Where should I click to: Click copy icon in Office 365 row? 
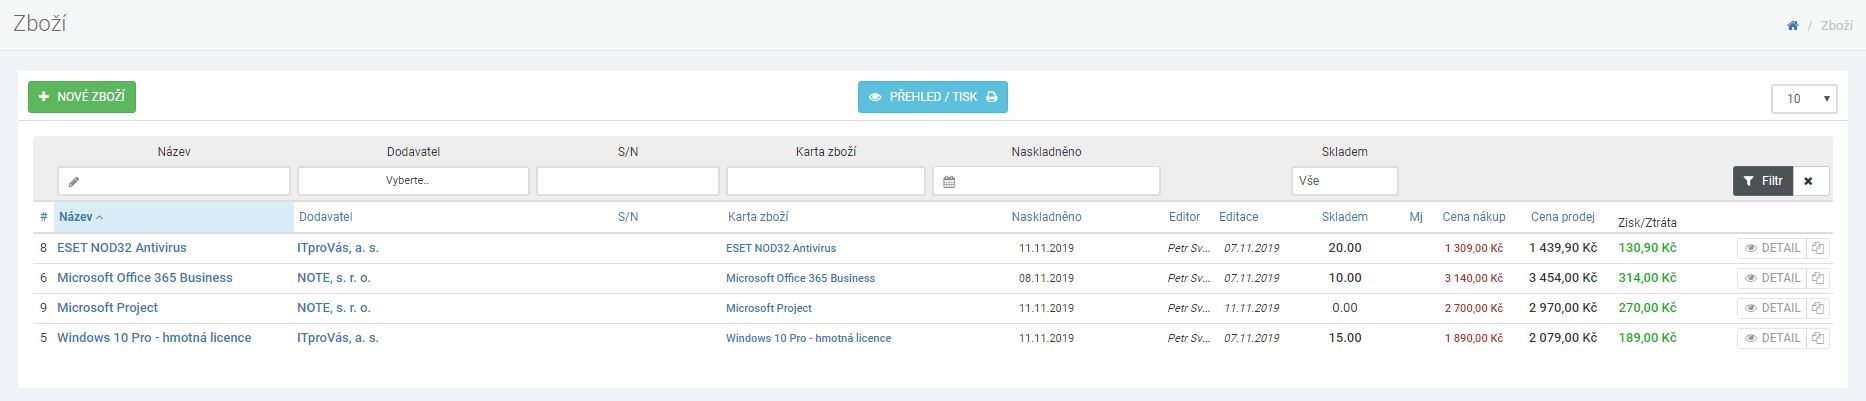pyautogui.click(x=1818, y=278)
